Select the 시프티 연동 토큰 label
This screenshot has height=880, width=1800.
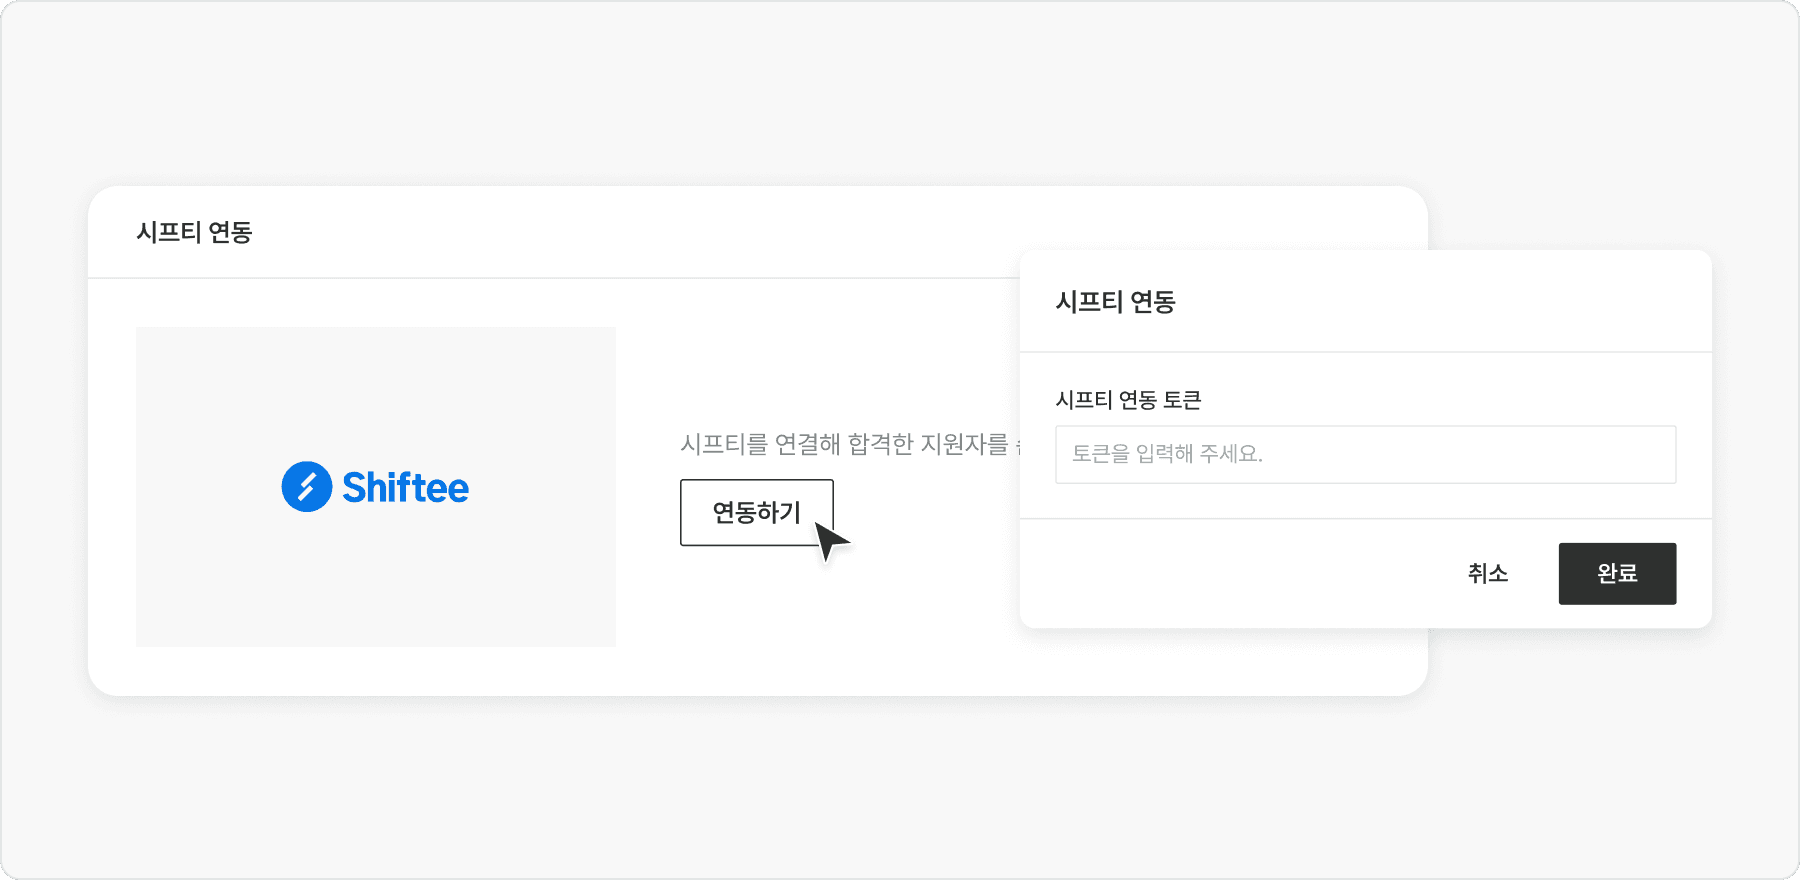pos(1129,400)
